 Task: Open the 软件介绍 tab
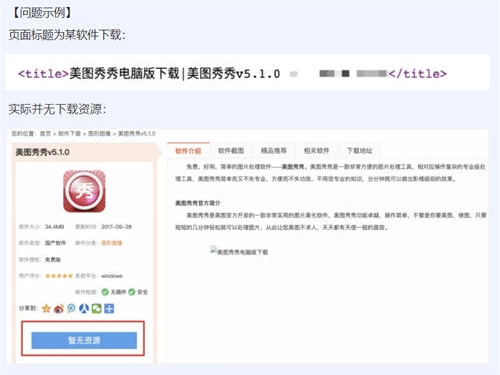click(188, 151)
